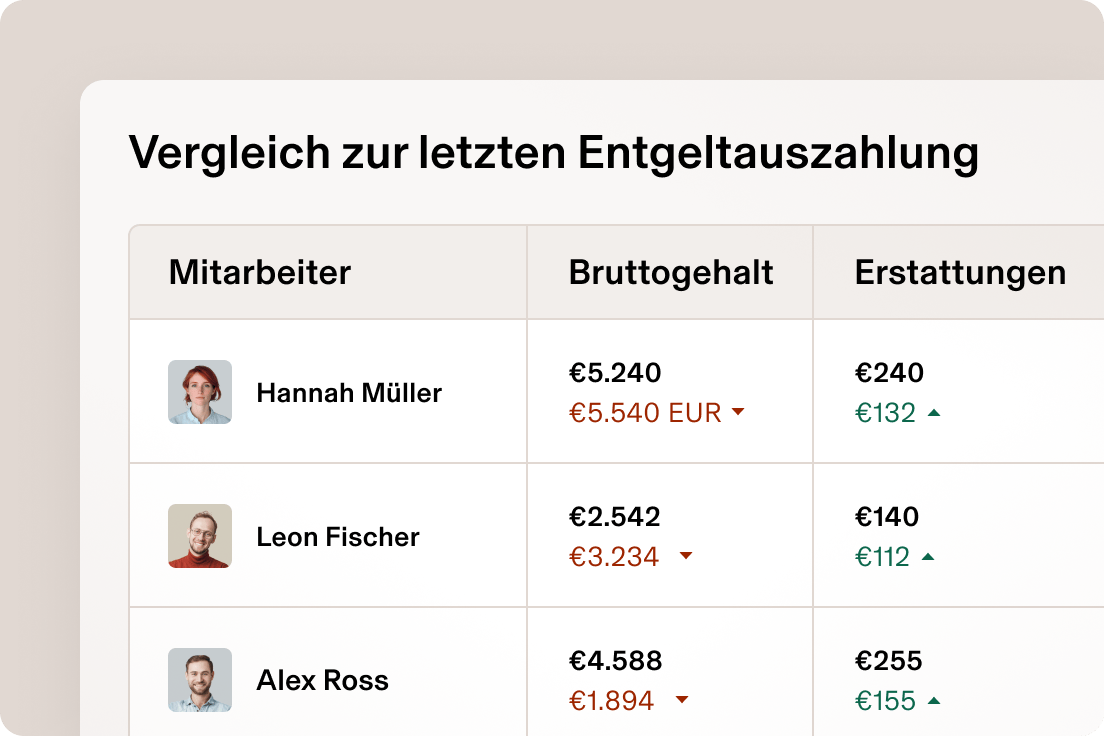Click the title Vergleich zur letzten Entgeltauszahlung
Viewport: 1104px width, 736px height.
553,152
